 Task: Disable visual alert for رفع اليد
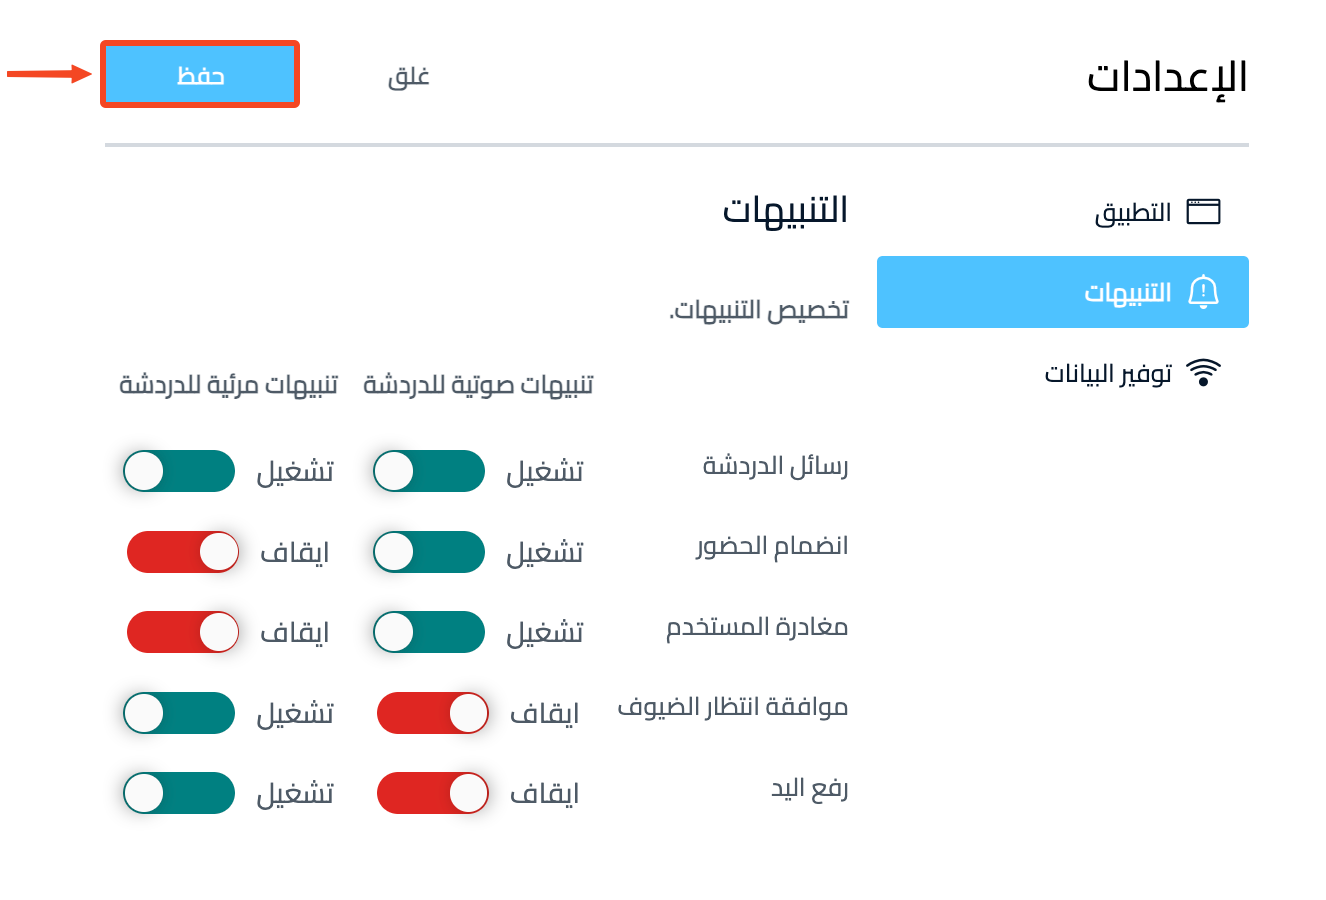click(x=179, y=793)
